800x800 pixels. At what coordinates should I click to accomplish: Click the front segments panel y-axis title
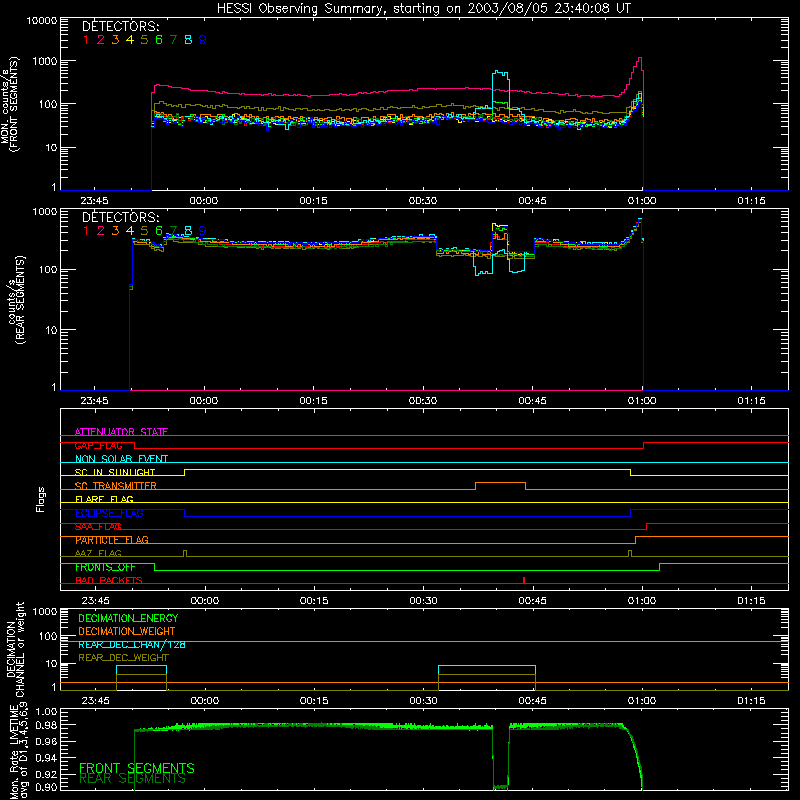[9, 104]
